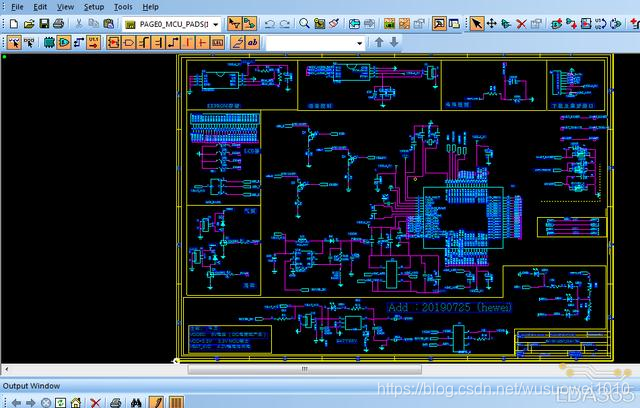640x408 pixels.
Task: Click the Select Nothing filter icon
Action: pos(29,42)
